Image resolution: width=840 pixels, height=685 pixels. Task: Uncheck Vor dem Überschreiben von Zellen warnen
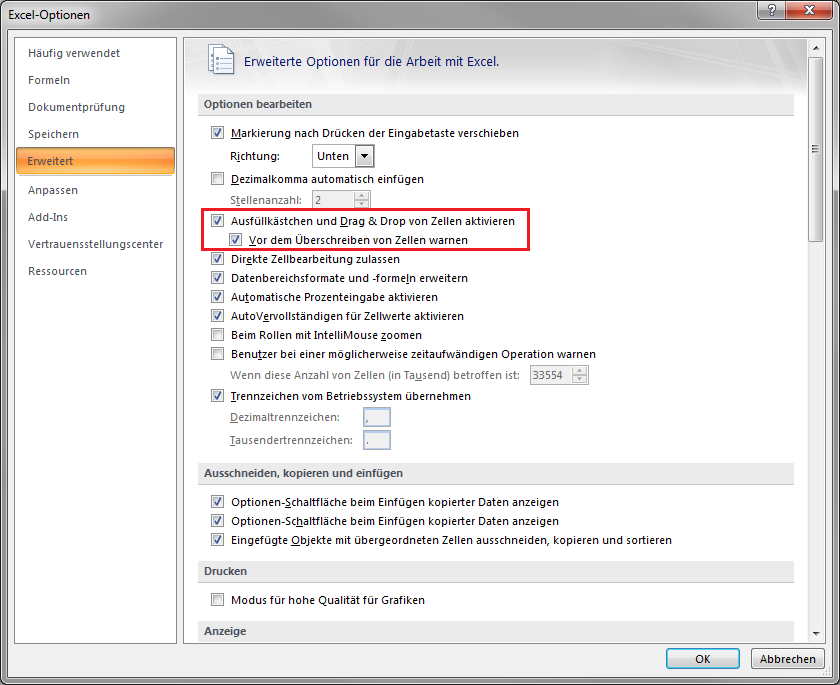(x=236, y=240)
